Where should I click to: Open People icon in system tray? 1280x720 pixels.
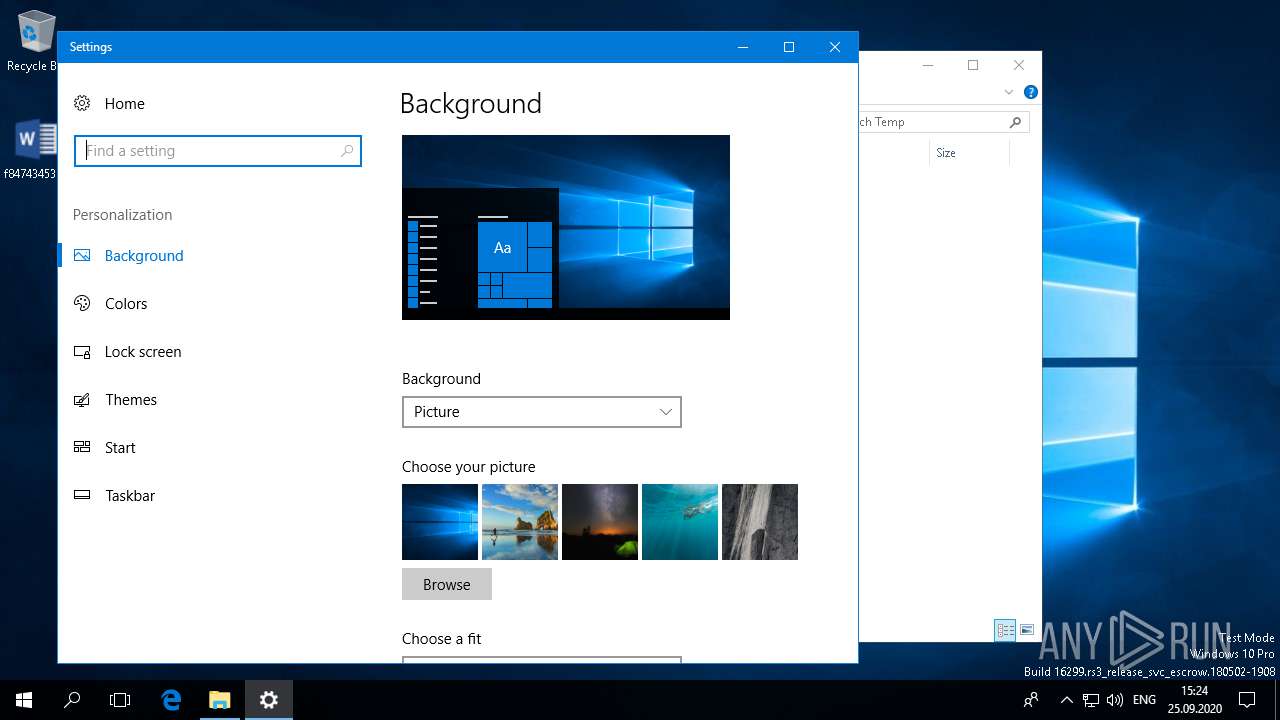1031,700
